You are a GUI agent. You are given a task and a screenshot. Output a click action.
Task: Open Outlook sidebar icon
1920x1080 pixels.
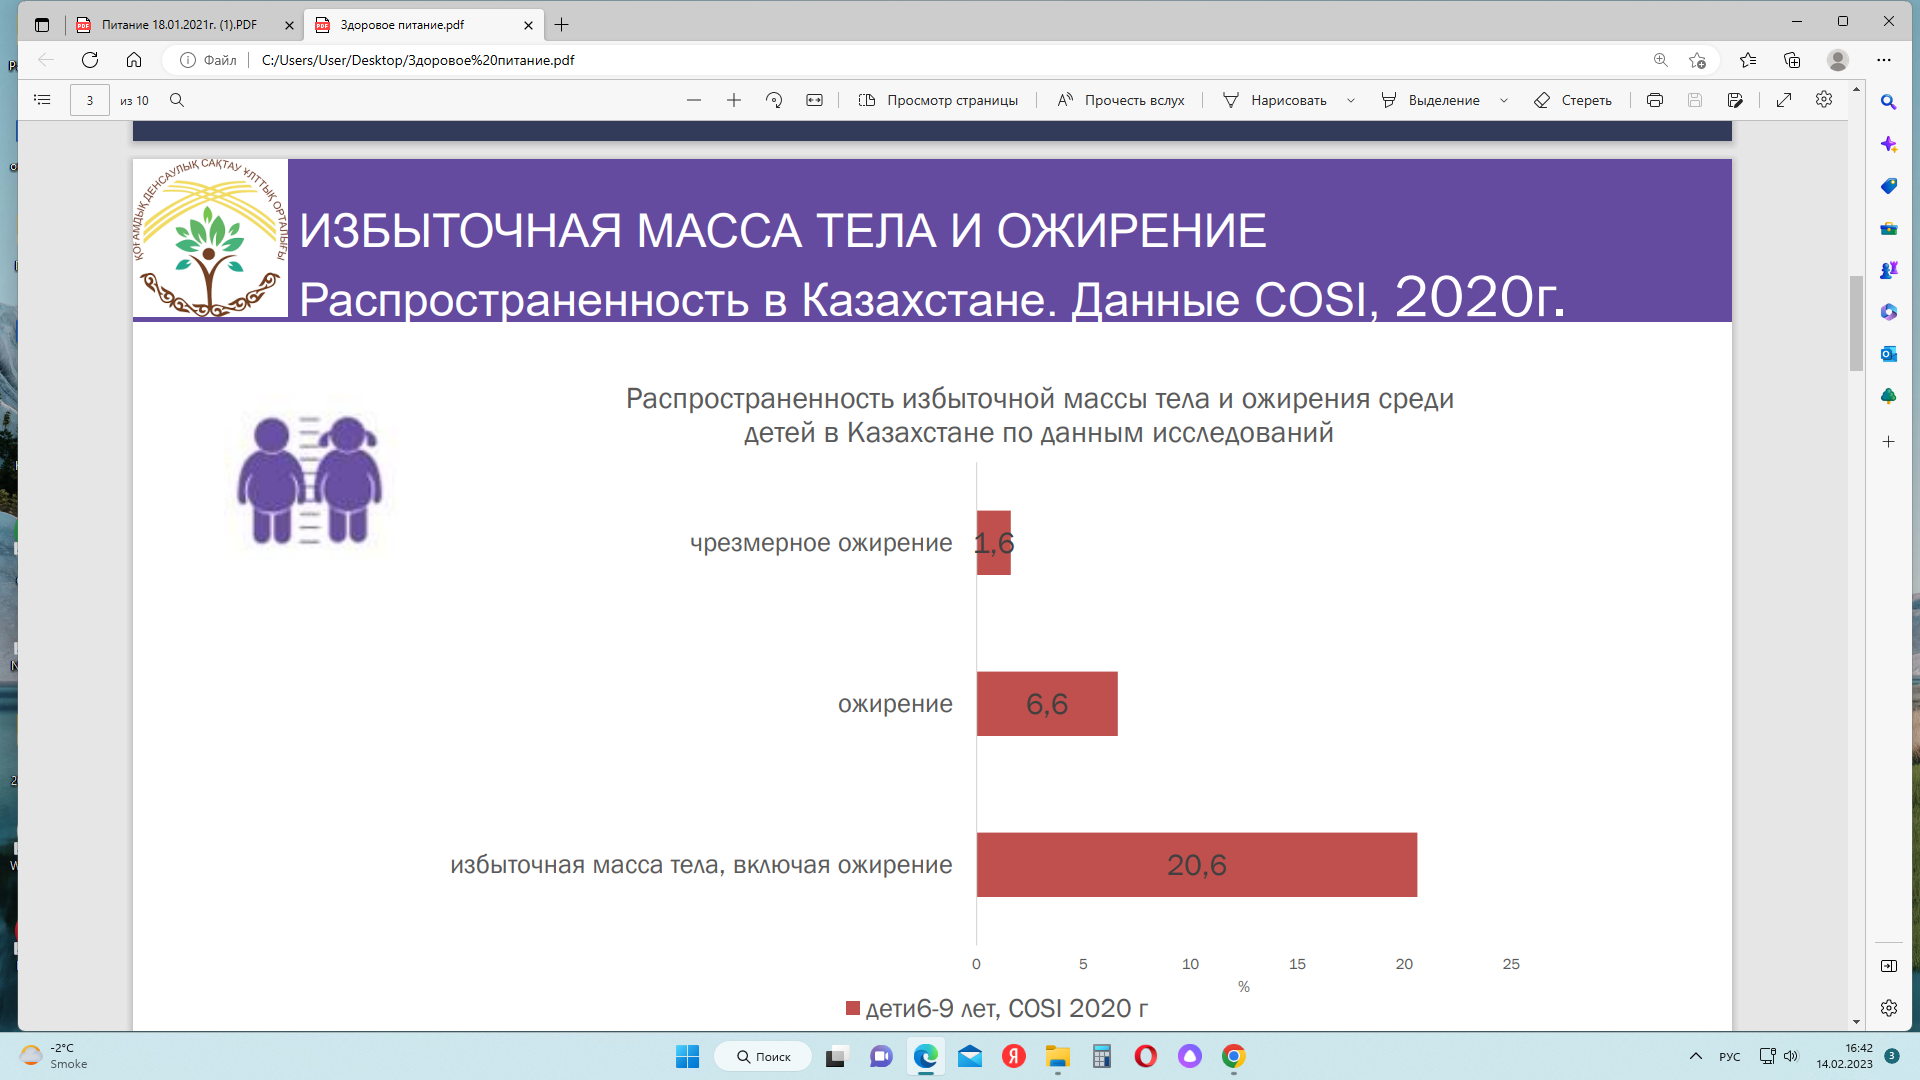(1889, 354)
